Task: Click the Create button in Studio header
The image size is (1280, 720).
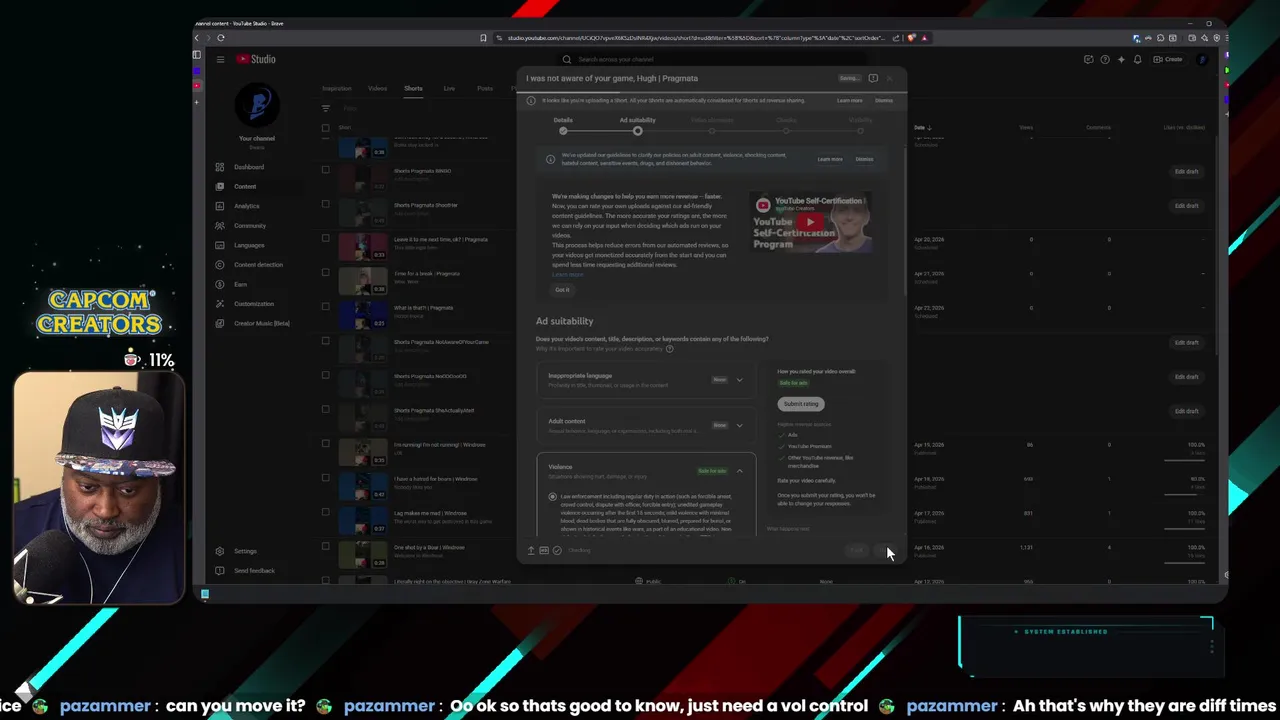Action: (x=1168, y=59)
